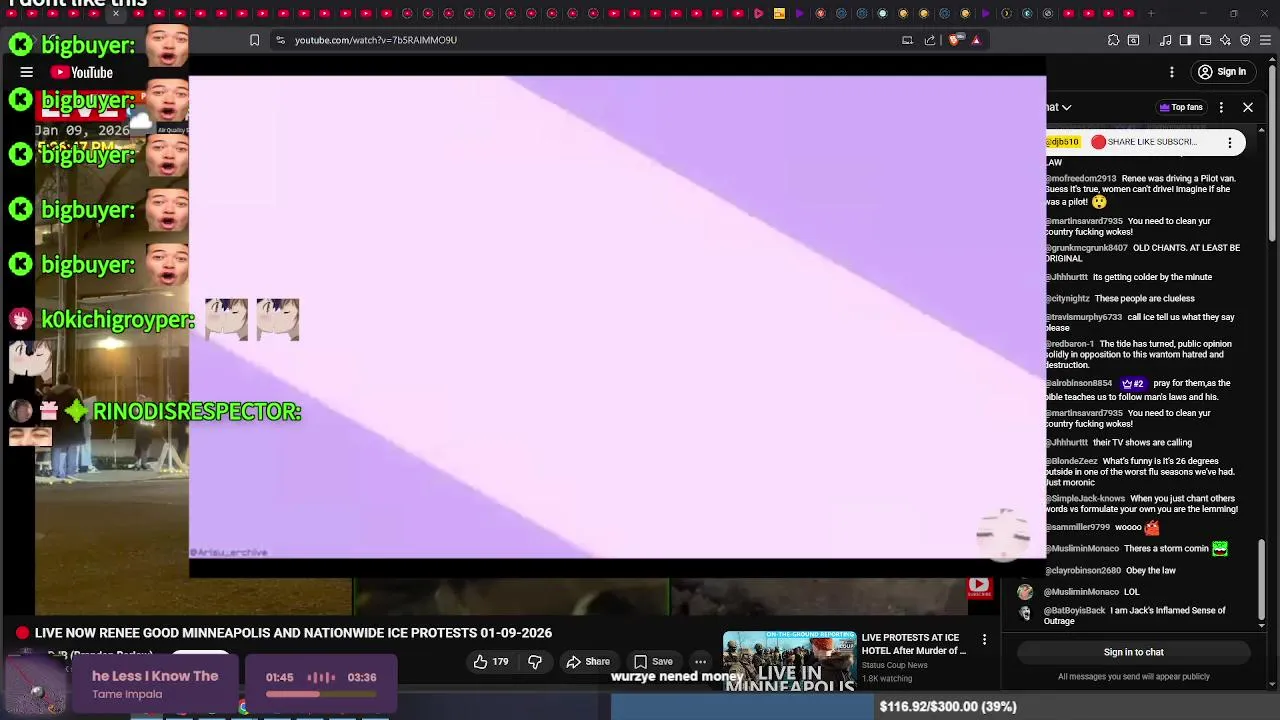Click username @grunkmcgrunk8407 in chat

point(1087,247)
